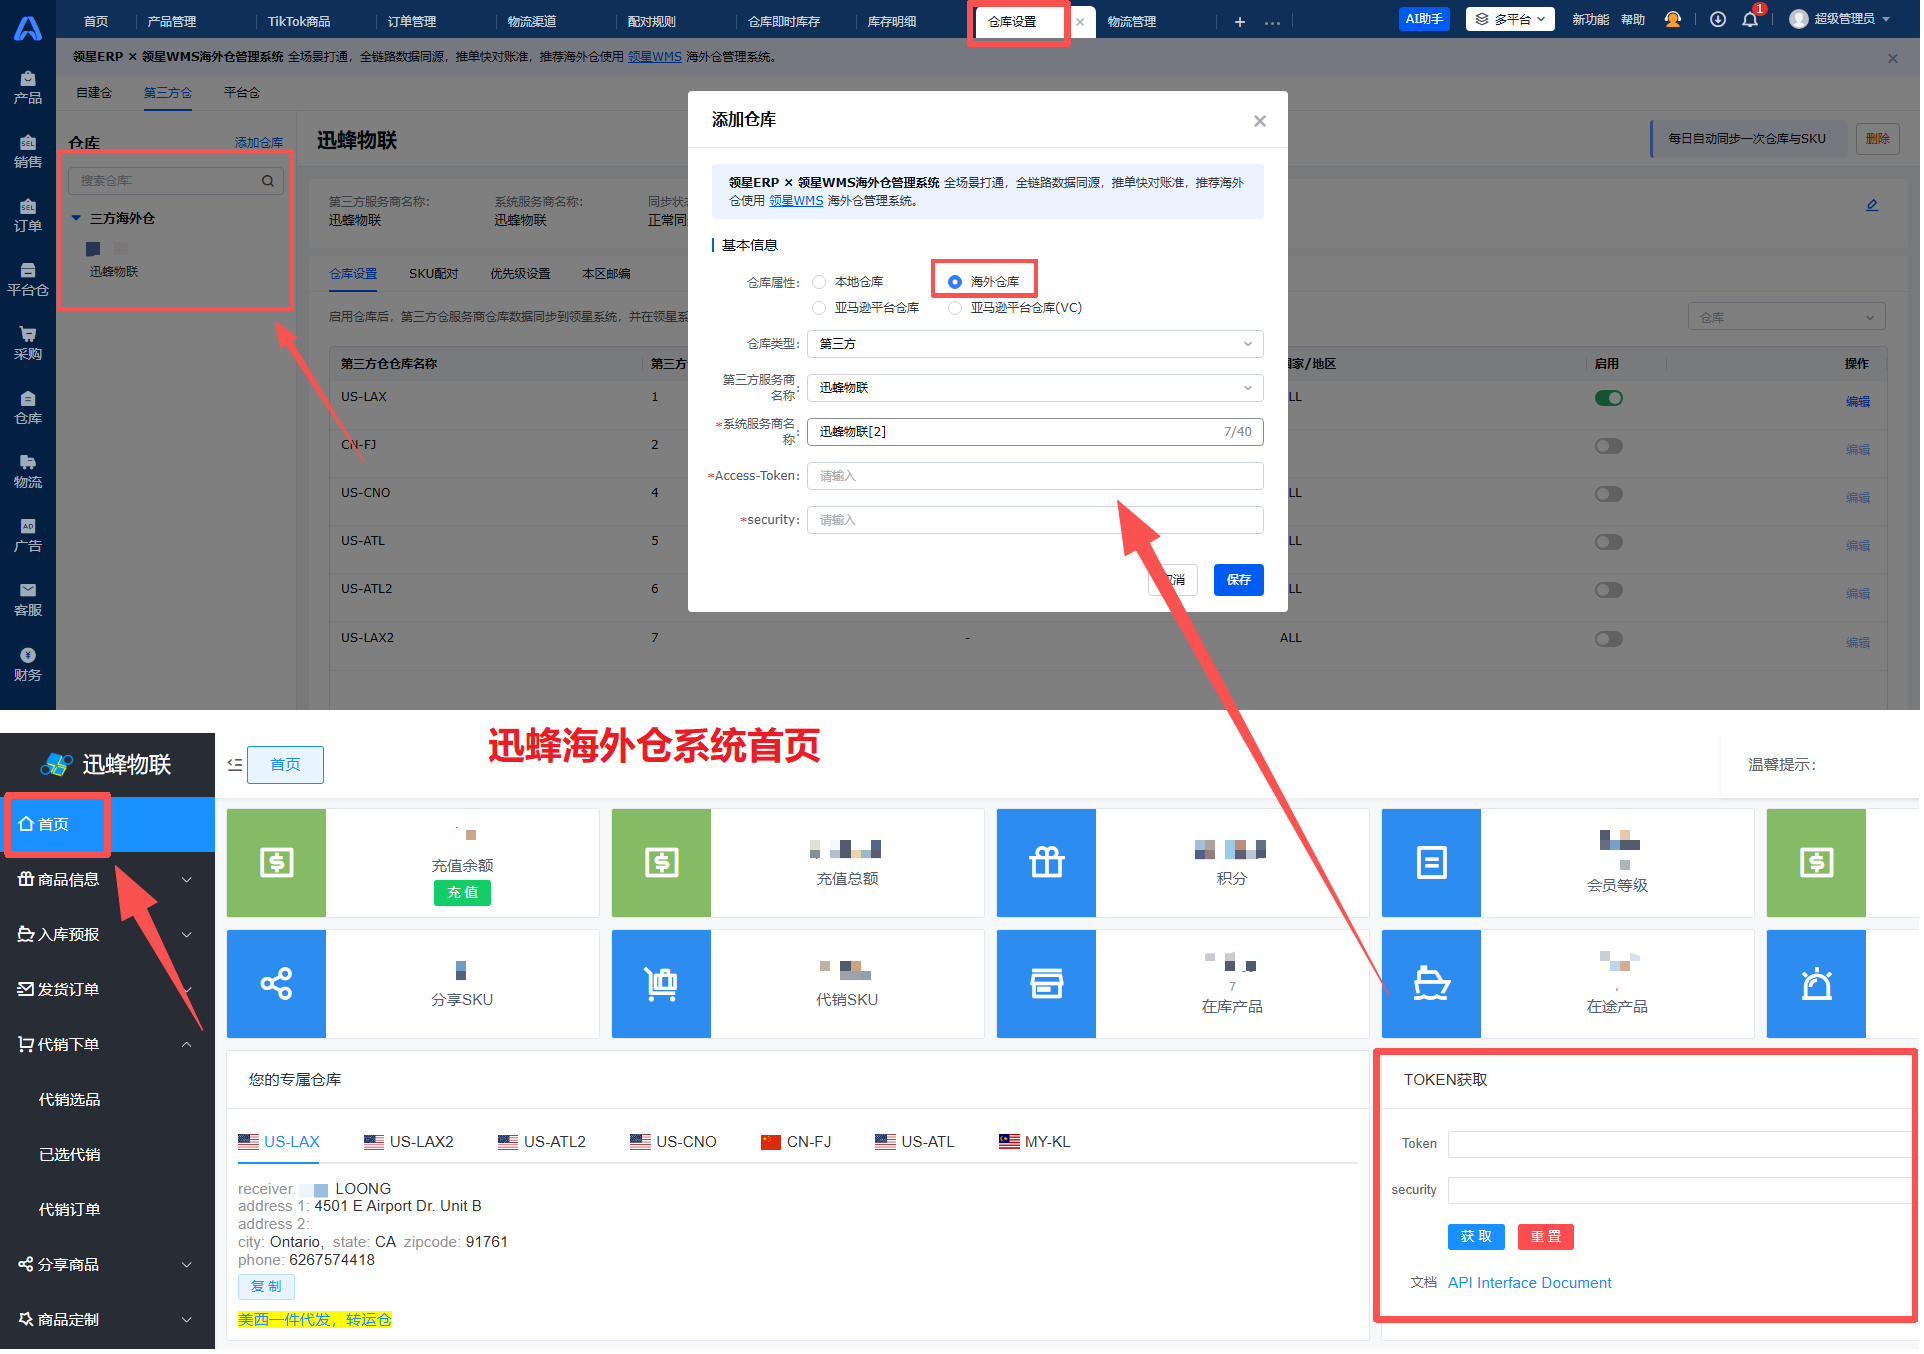
Task: Choose the 亚马逊平台仓库(VC) radio option
Action: 955,308
